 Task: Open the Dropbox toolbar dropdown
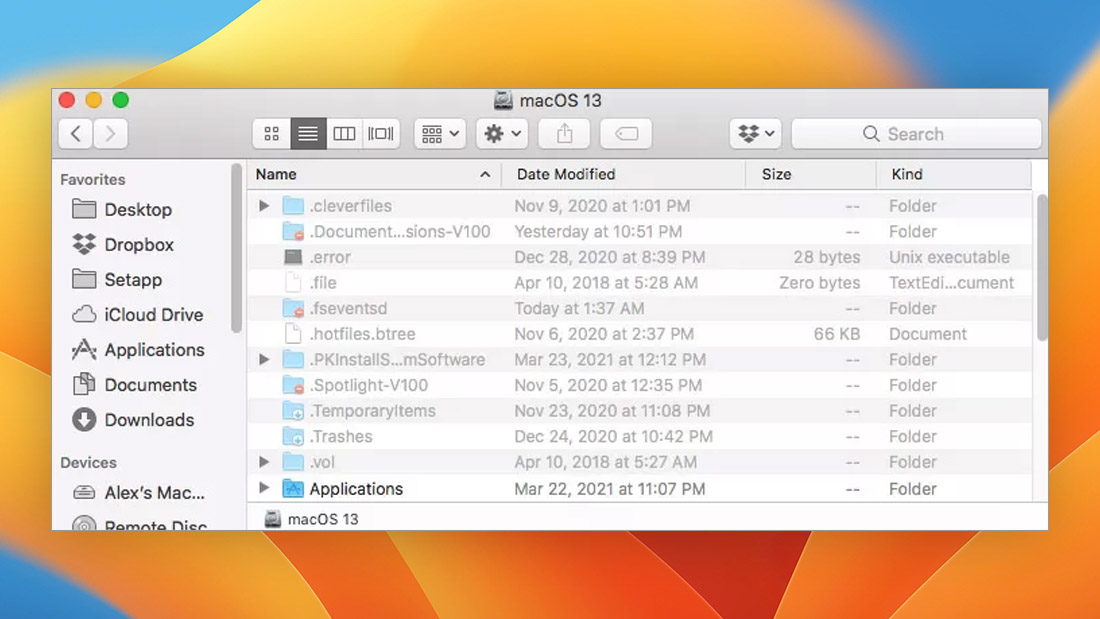coord(756,133)
